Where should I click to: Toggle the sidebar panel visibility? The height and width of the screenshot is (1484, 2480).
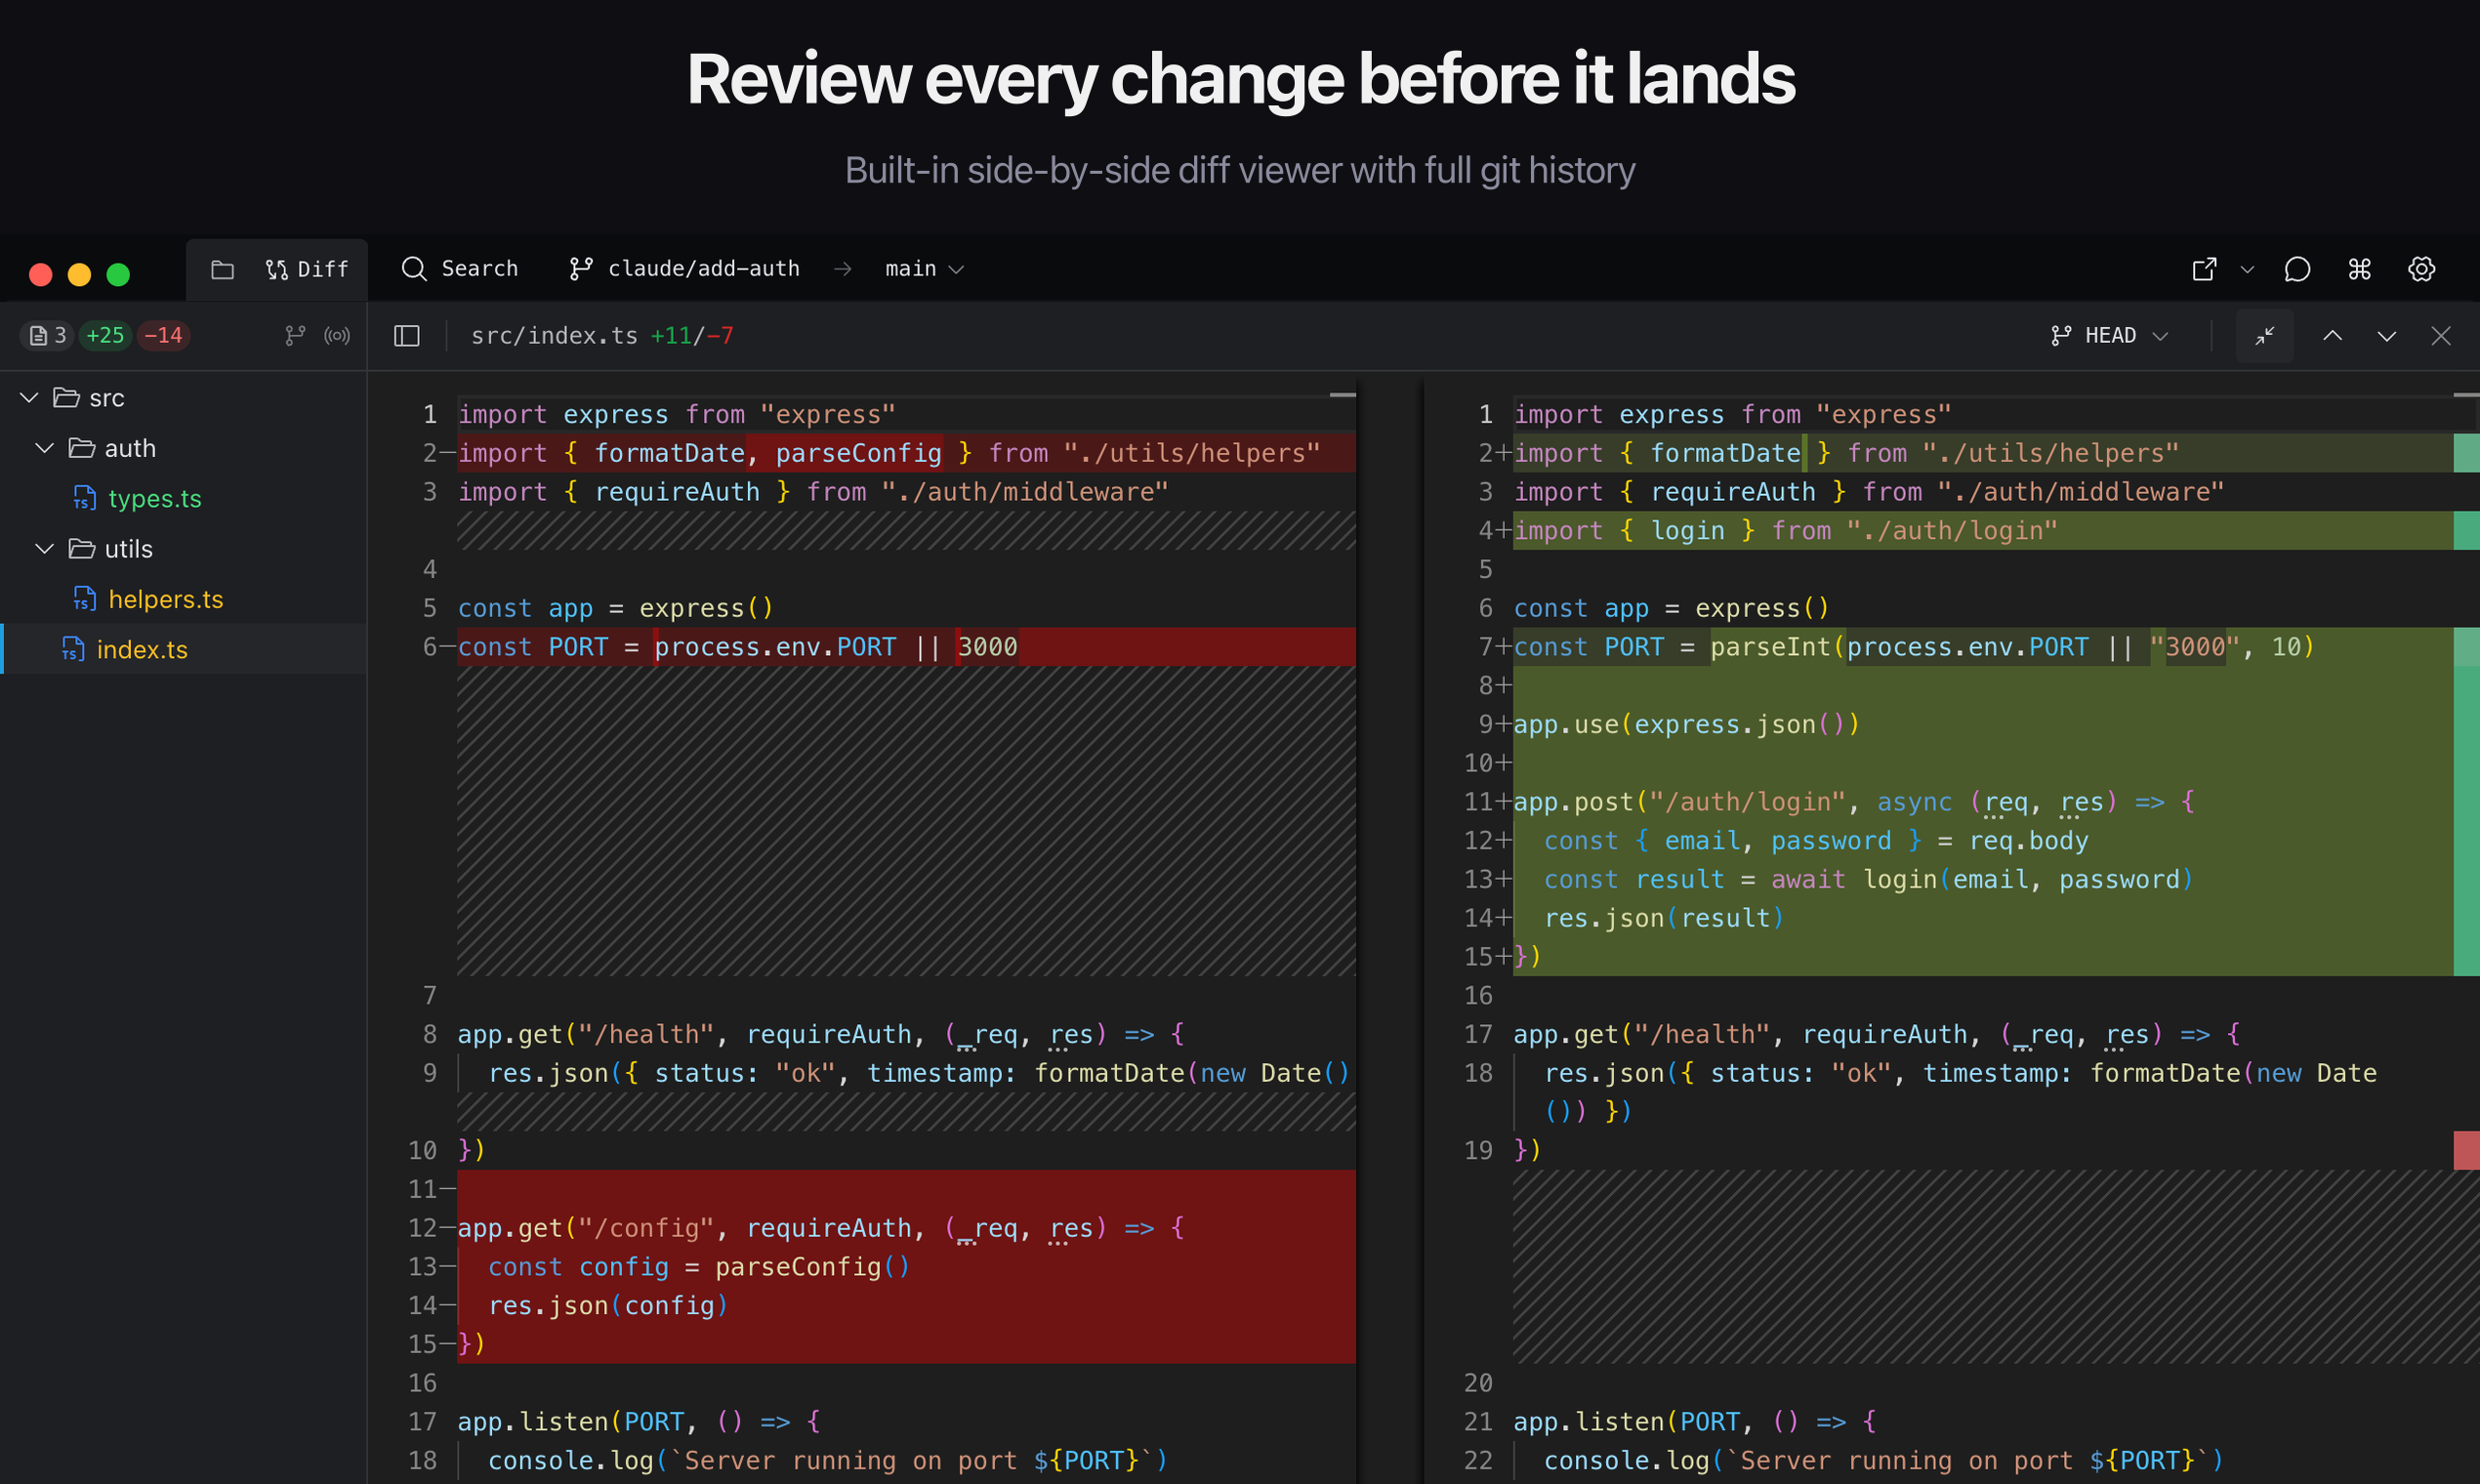click(x=407, y=336)
